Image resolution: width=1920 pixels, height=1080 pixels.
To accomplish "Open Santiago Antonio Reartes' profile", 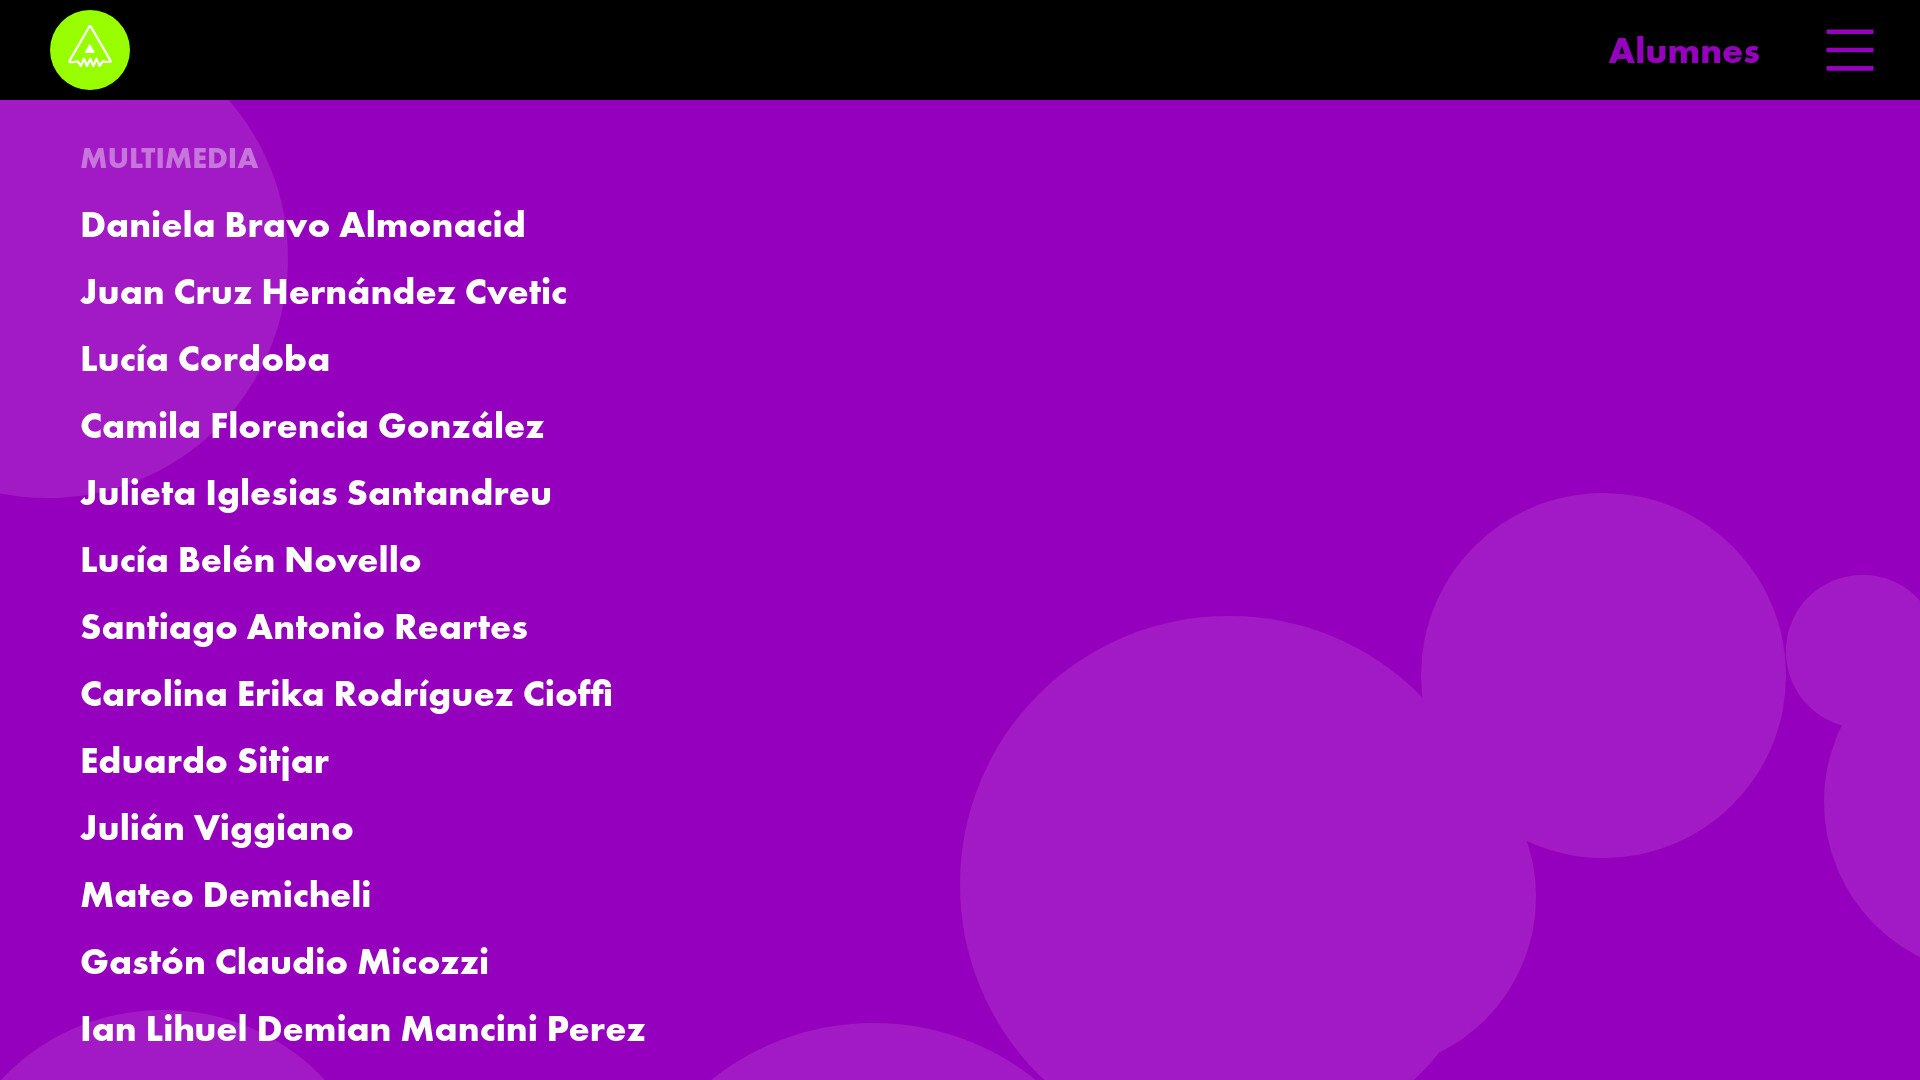I will pos(304,627).
